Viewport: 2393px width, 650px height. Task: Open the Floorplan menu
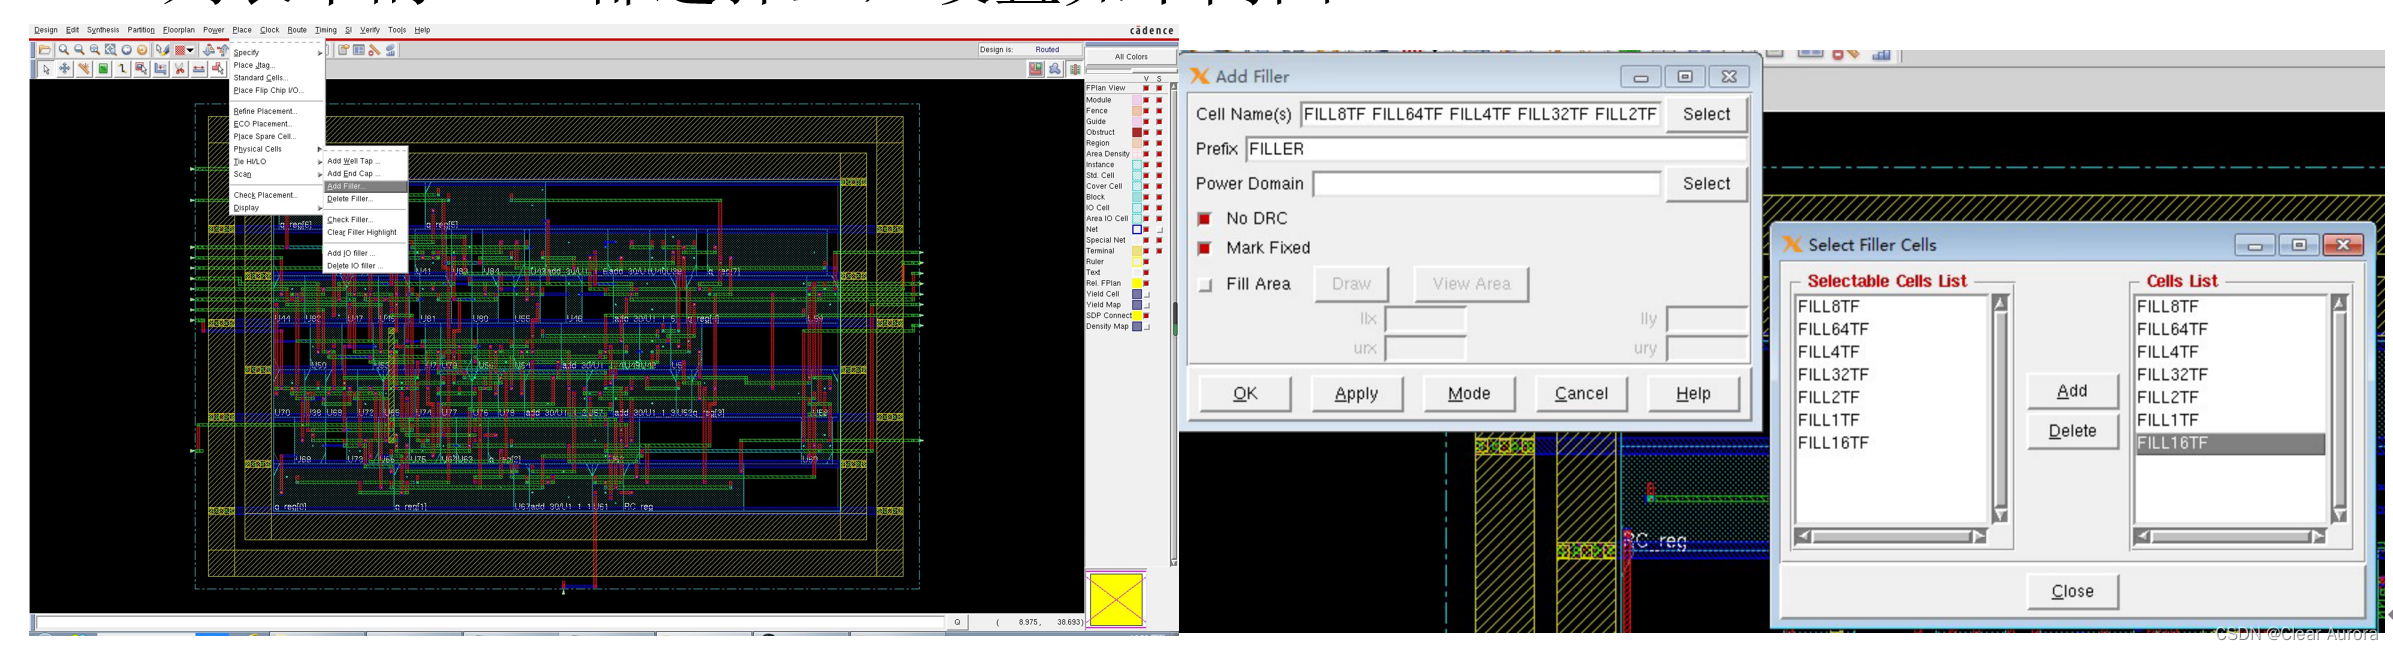[x=179, y=30]
